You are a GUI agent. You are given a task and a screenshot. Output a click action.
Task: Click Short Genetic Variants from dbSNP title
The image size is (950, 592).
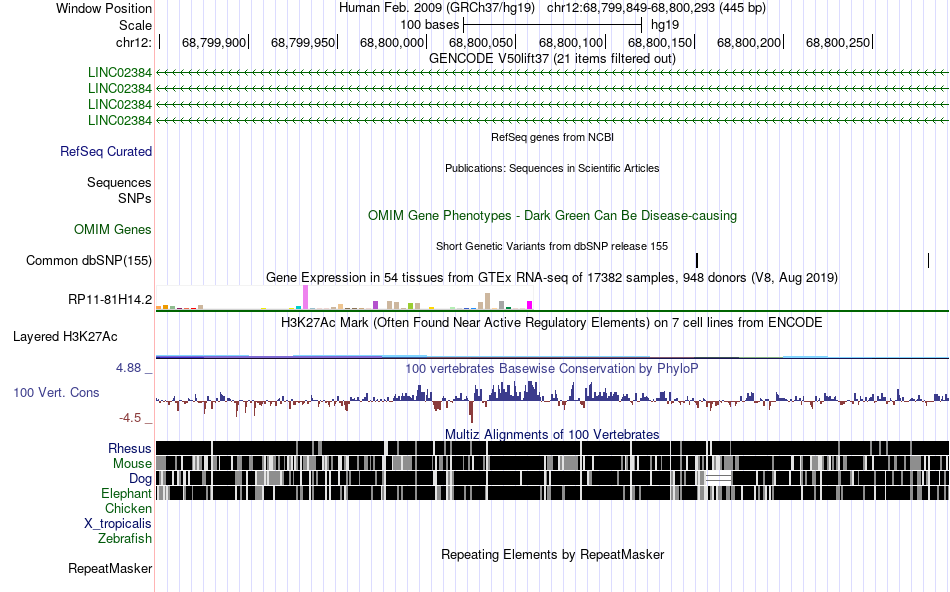pyautogui.click(x=552, y=247)
